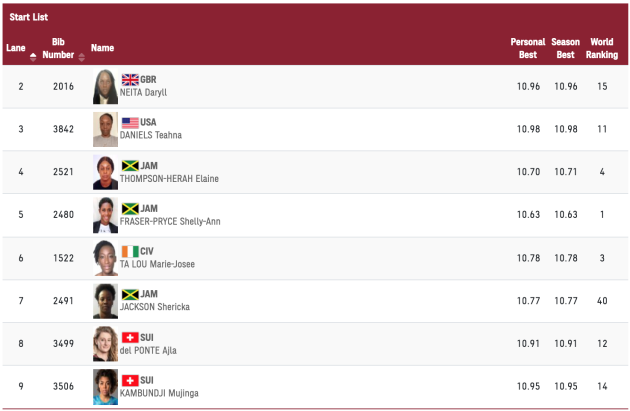
Task: Click the Season Best column header
Action: pyautogui.click(x=565, y=48)
